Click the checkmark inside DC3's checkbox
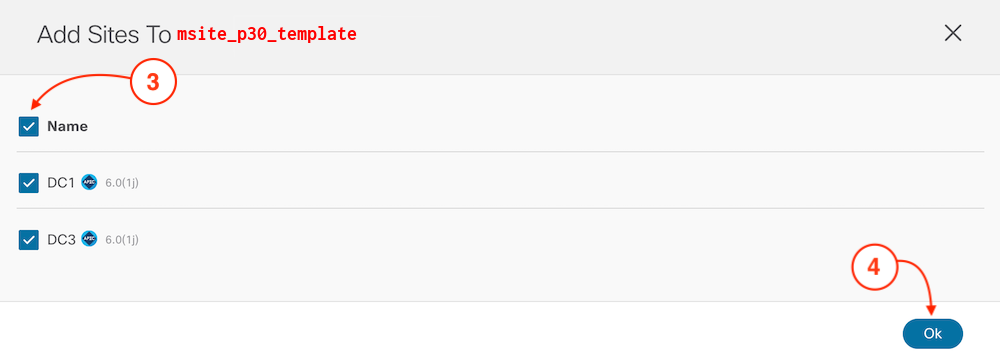The width and height of the screenshot is (1000, 360). 29,240
